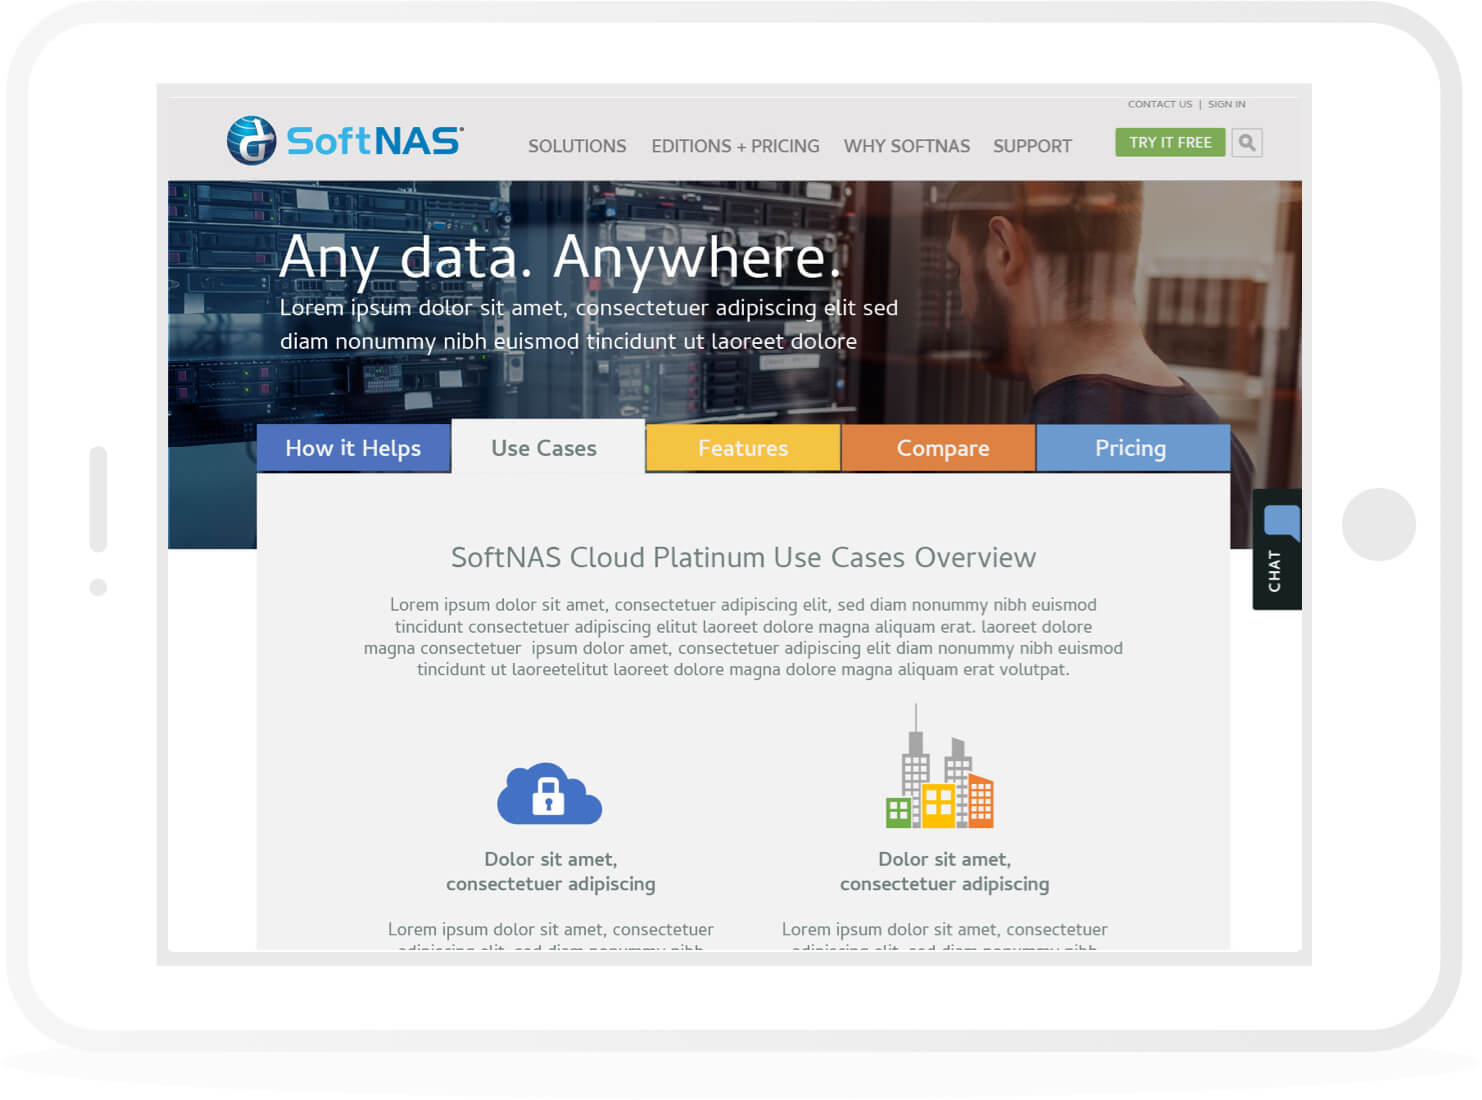Viewport: 1482px width, 1100px height.
Task: Click the heading under the cloud lock icon
Action: 550,871
